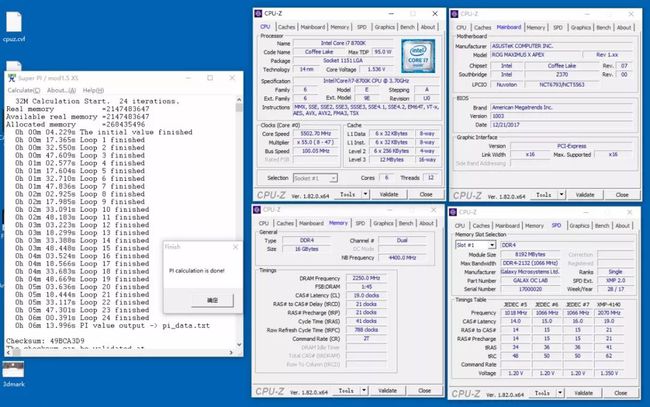Click the Super PI vertical scrollbar down arrow
This screenshot has height=407, width=650.
239,344
